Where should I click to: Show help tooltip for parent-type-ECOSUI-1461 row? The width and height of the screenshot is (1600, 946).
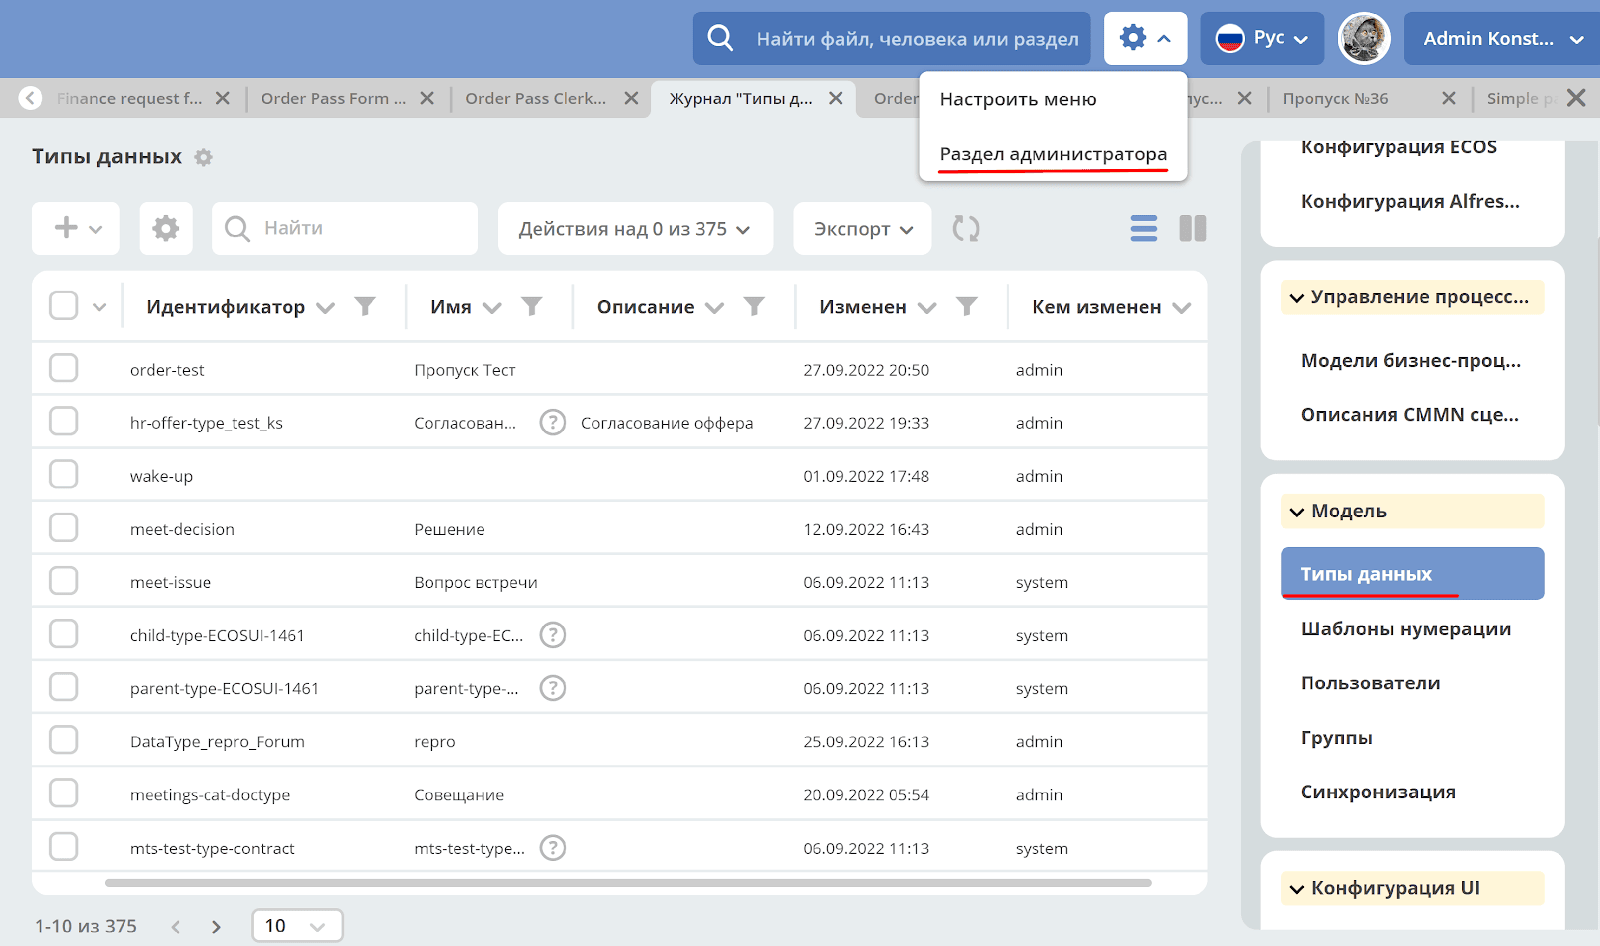point(553,688)
